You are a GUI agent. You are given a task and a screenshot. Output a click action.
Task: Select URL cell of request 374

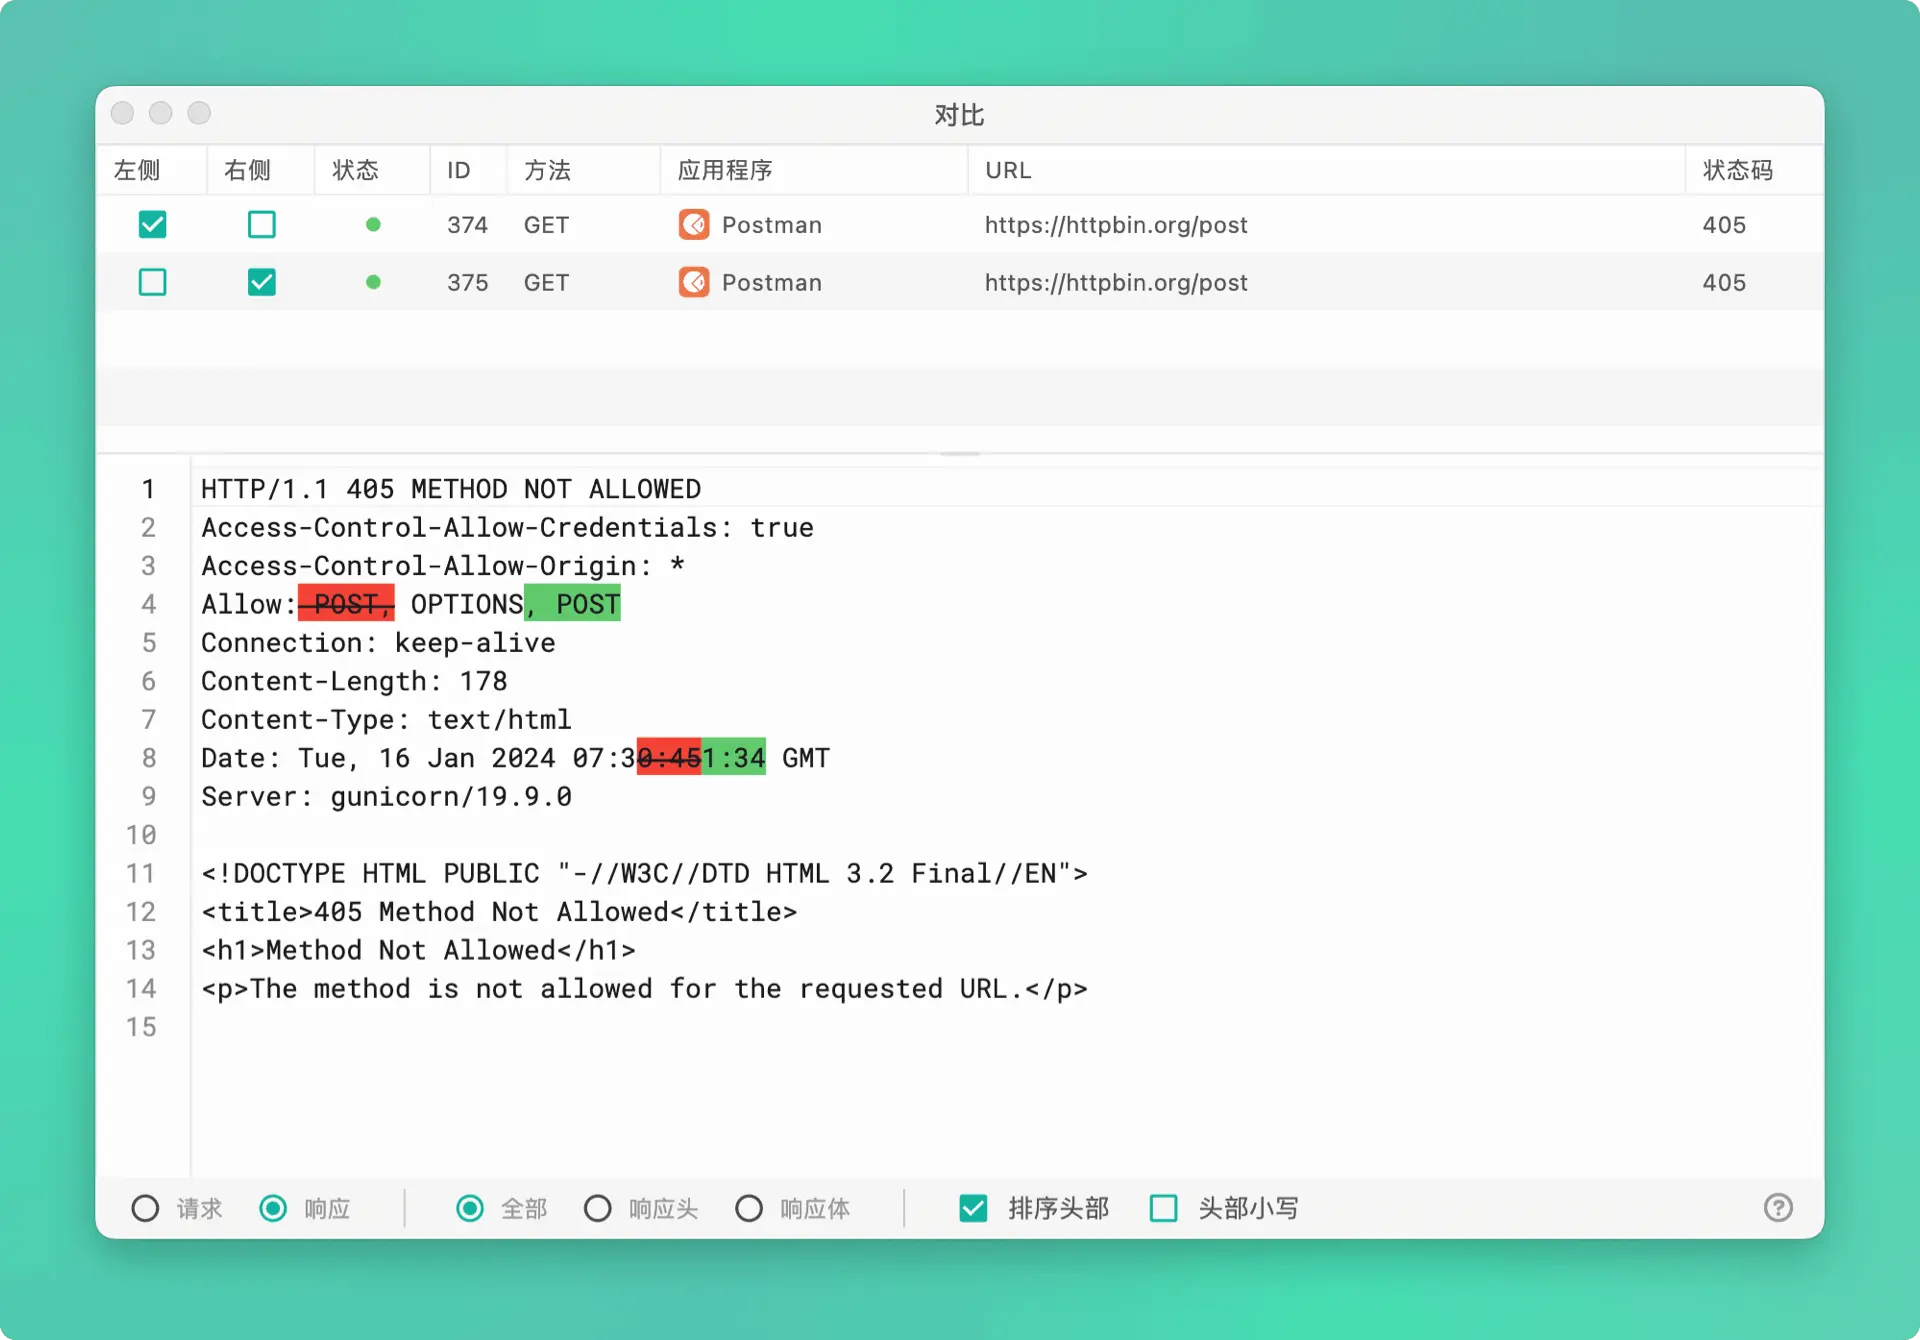[1116, 225]
